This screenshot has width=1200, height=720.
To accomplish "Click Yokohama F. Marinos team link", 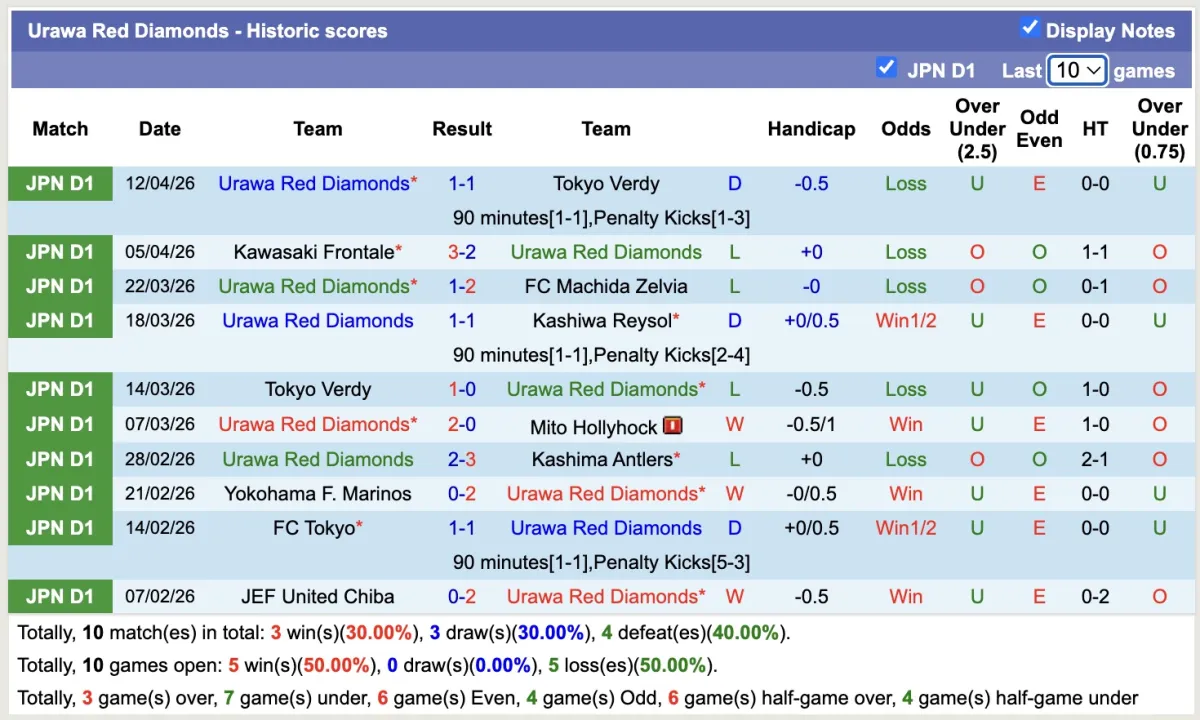I will pos(317,493).
